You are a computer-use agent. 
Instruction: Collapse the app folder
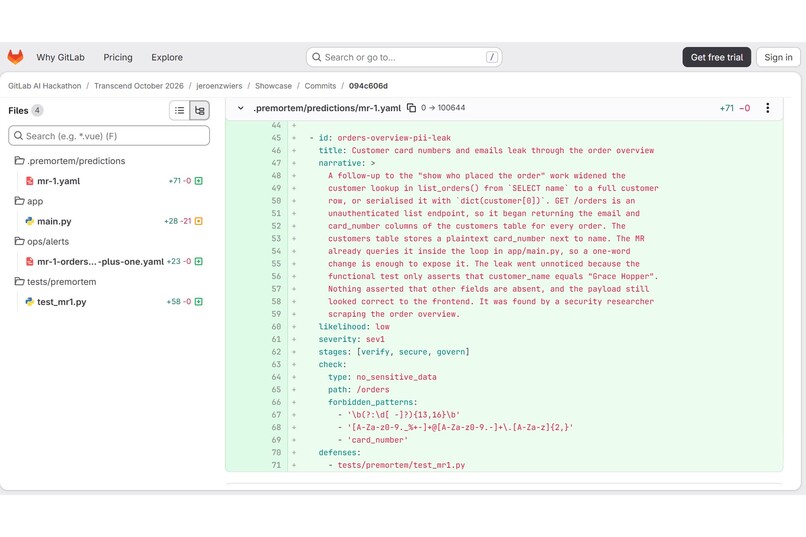35,201
